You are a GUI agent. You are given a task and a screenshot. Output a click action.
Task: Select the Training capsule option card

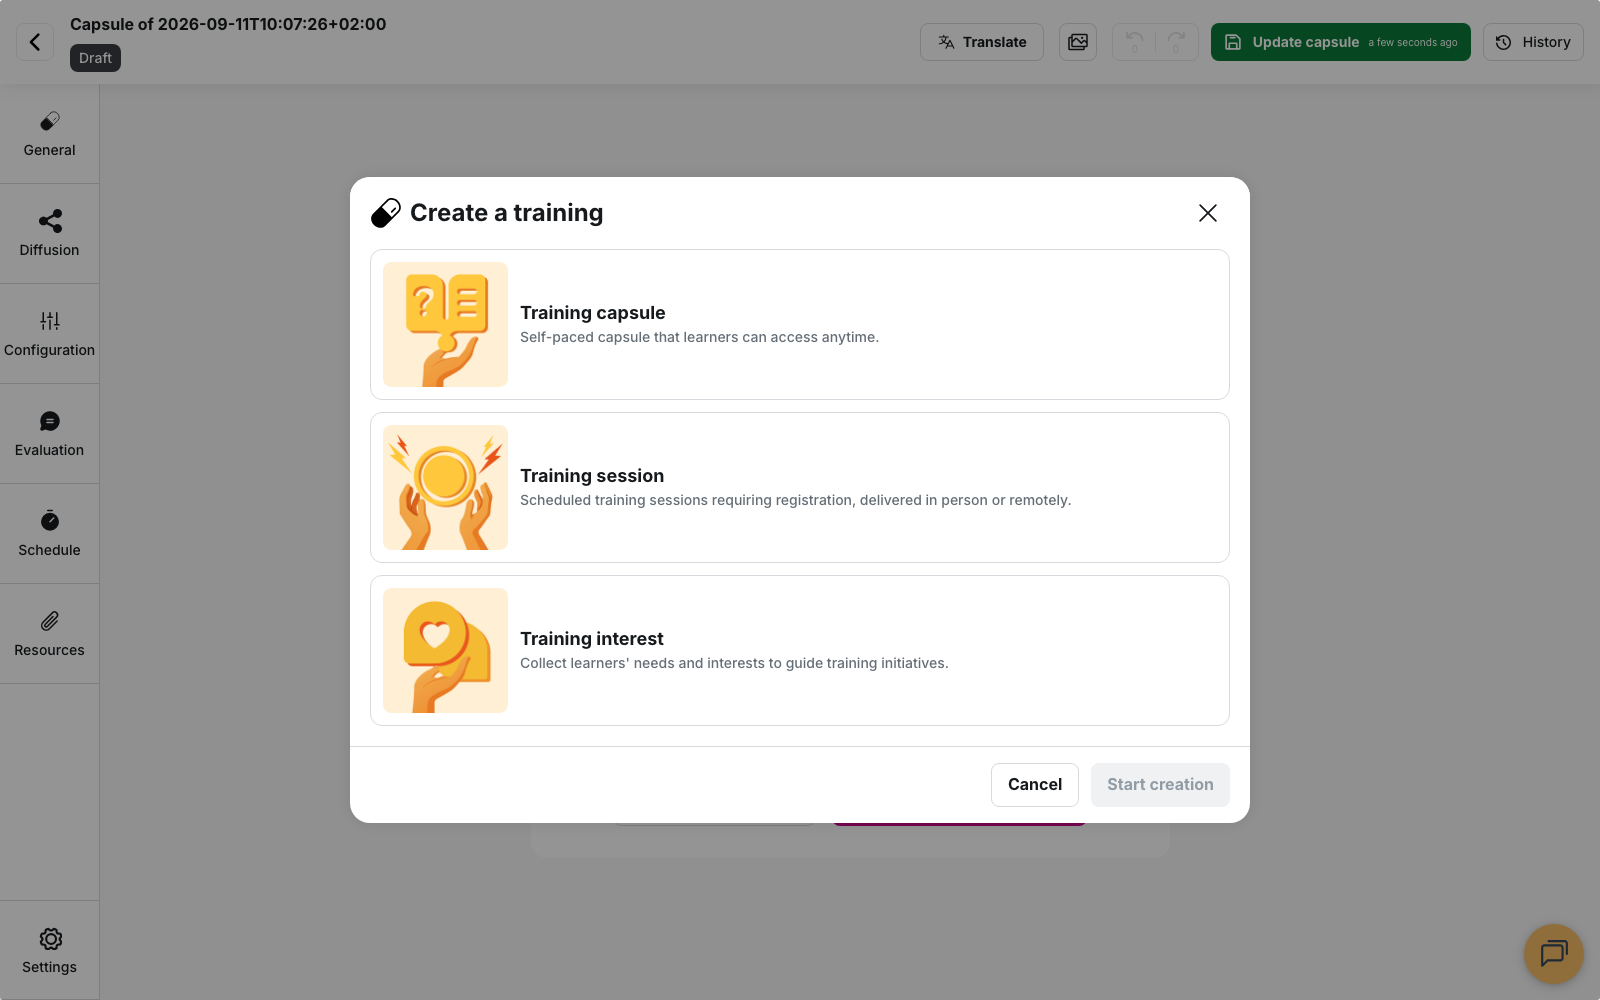[x=800, y=325]
